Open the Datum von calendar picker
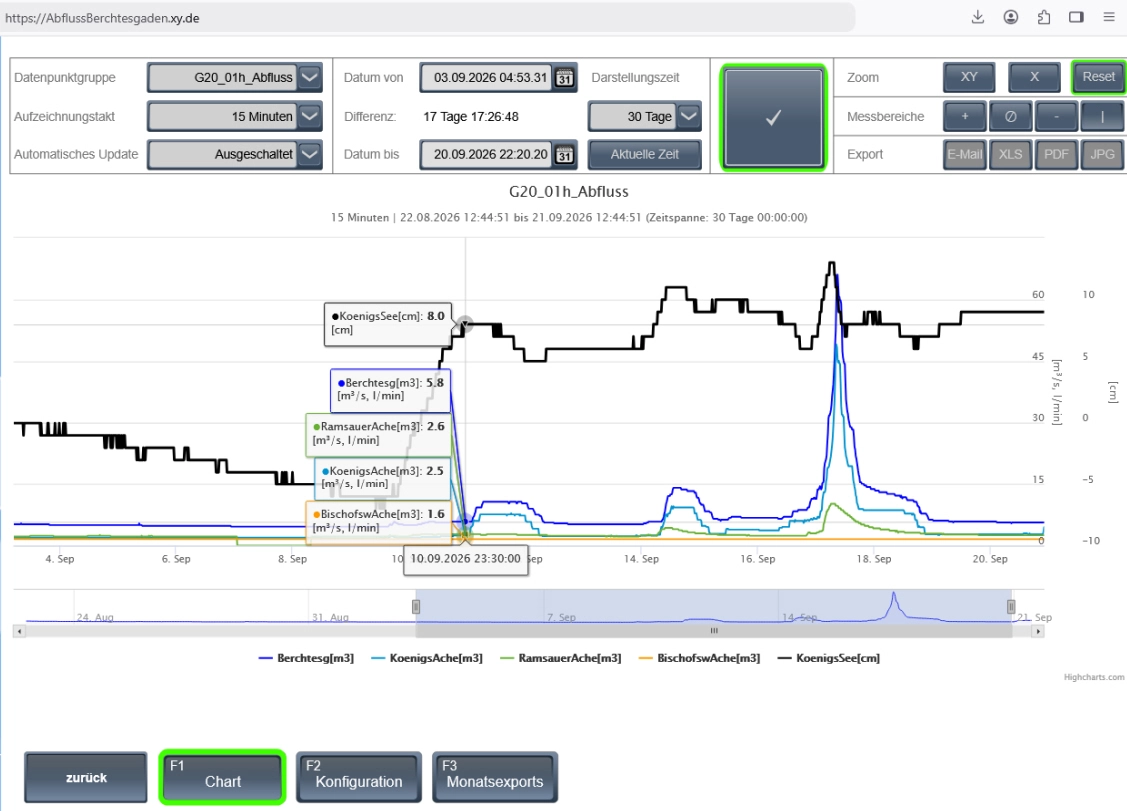The width and height of the screenshot is (1127, 811). coord(565,78)
